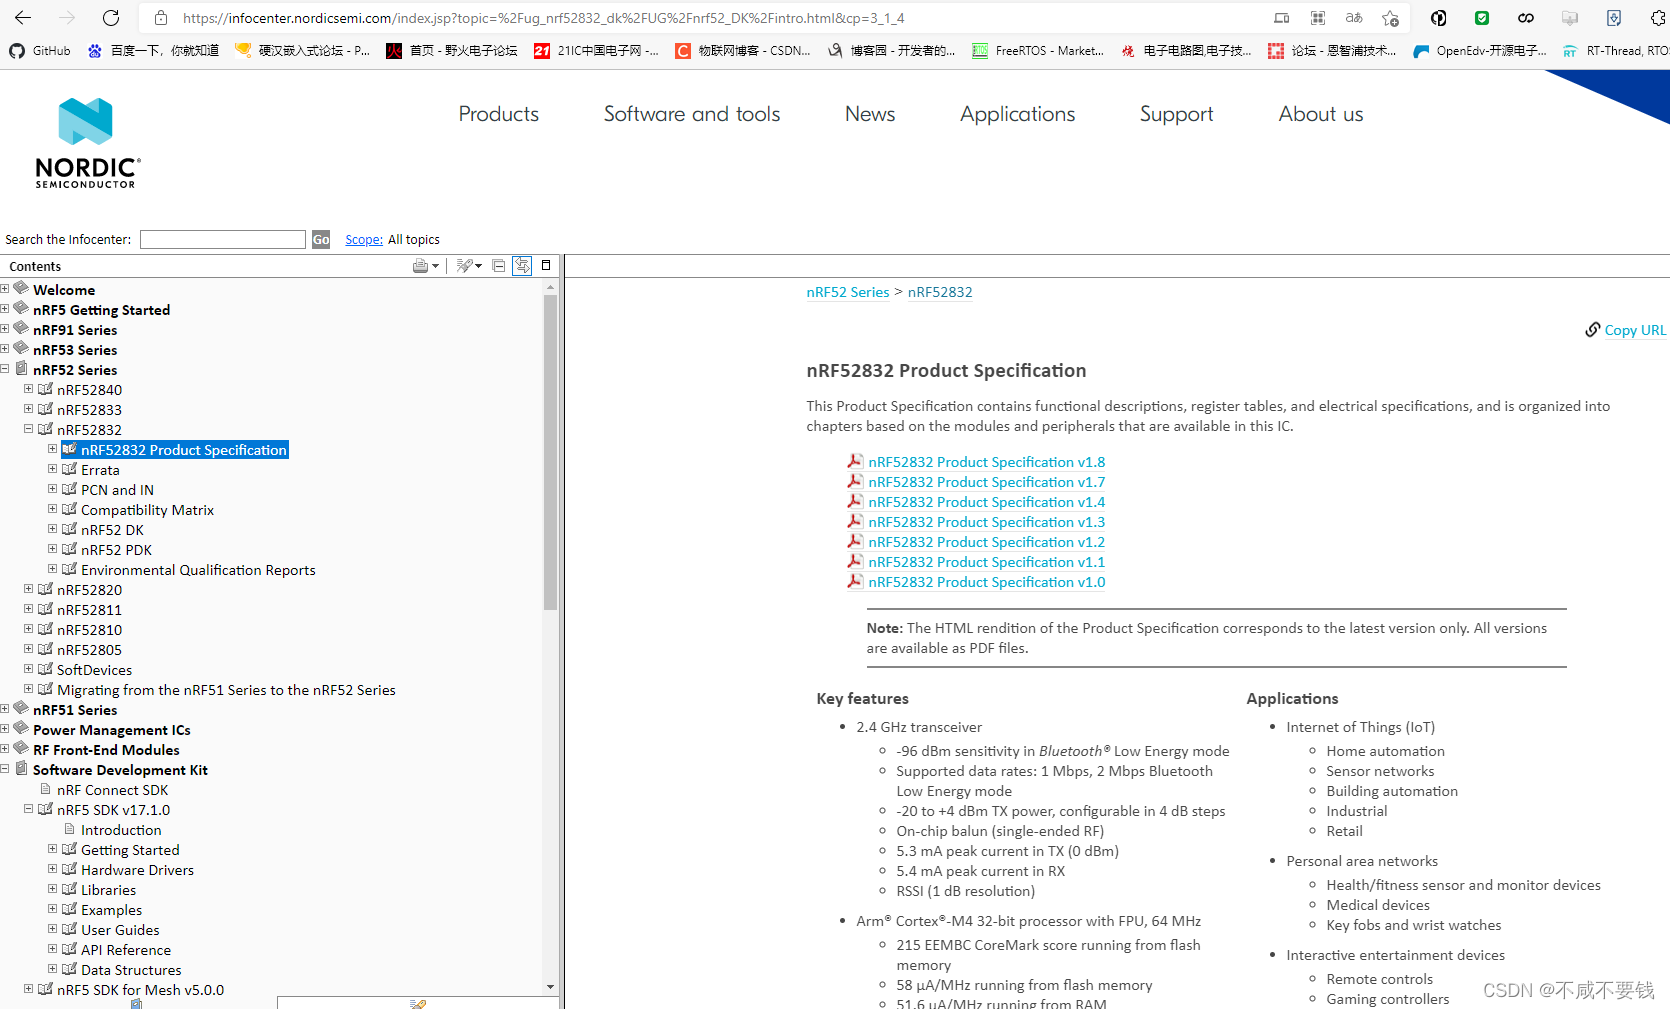Expand the nRF52 DK tree node
Viewport: 1670px width, 1009px height.
tap(53, 529)
